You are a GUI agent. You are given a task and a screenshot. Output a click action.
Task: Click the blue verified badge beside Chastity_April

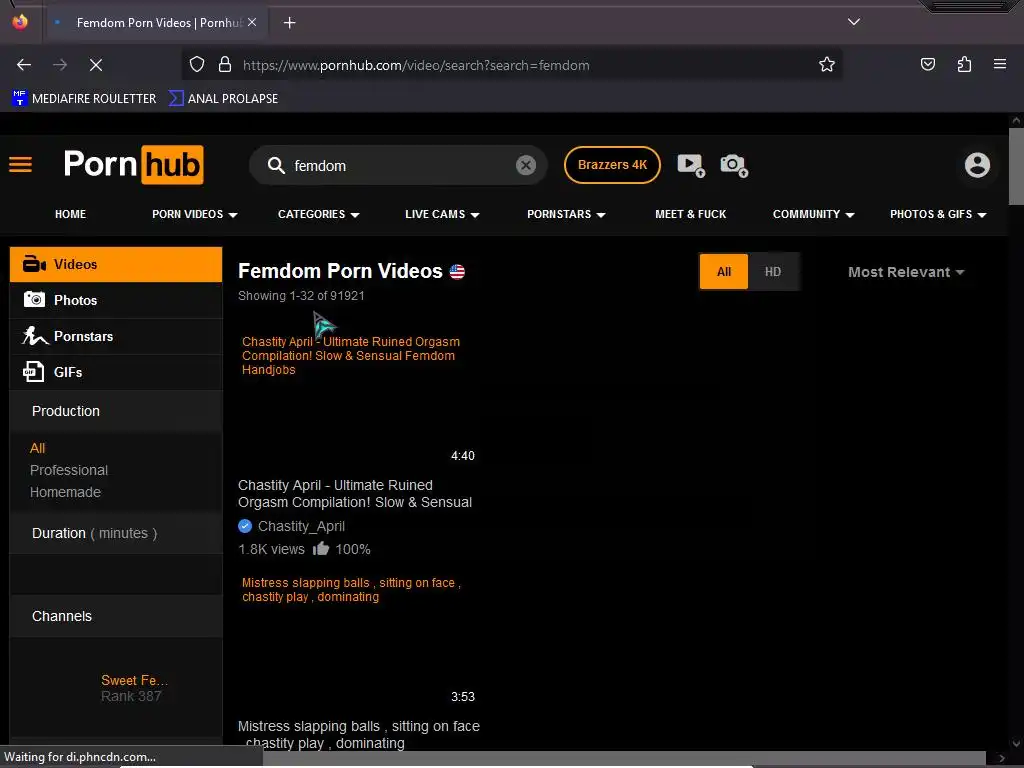click(x=245, y=526)
